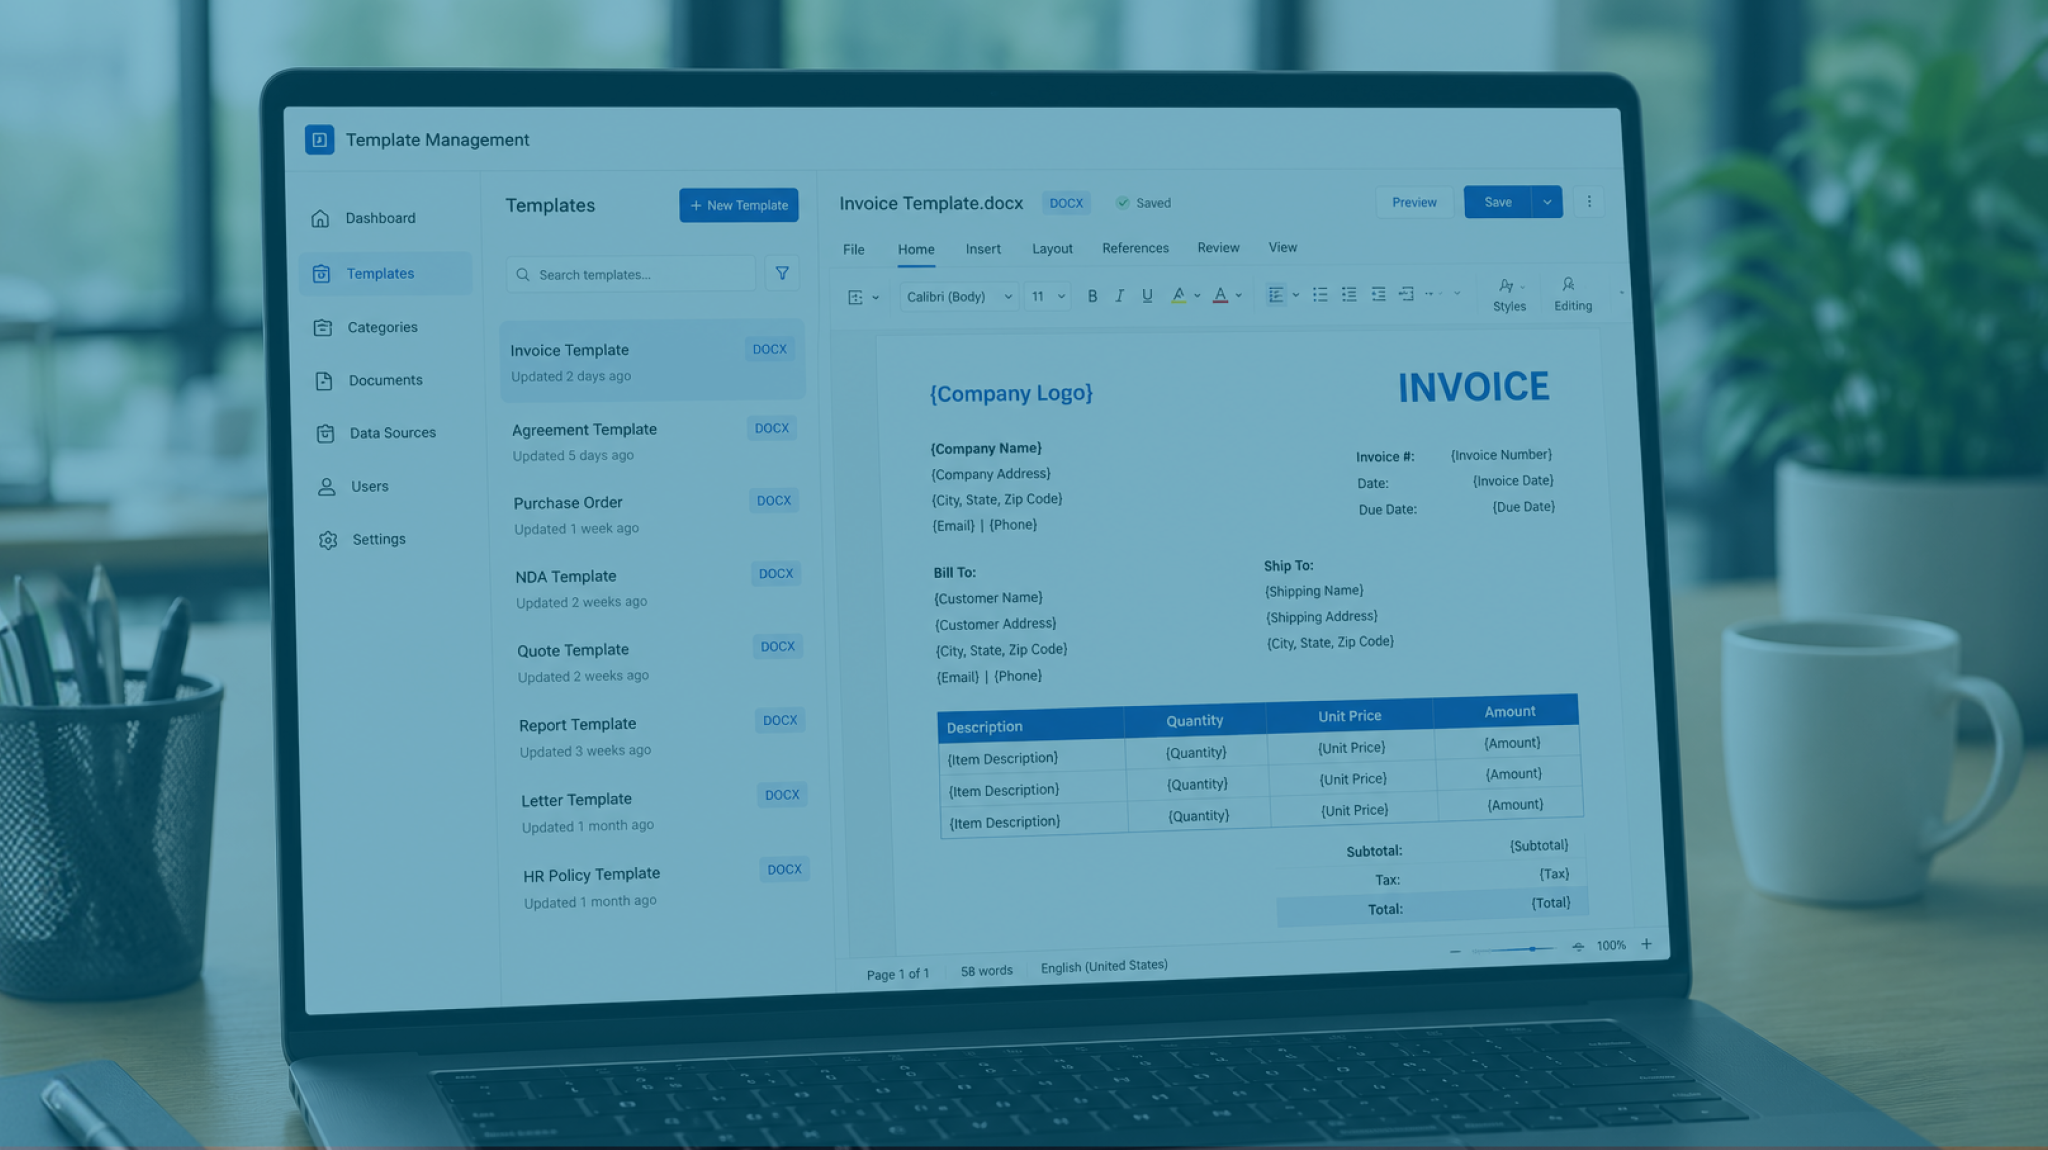Image resolution: width=2048 pixels, height=1150 pixels.
Task: Save the invoice template
Action: (x=1497, y=202)
